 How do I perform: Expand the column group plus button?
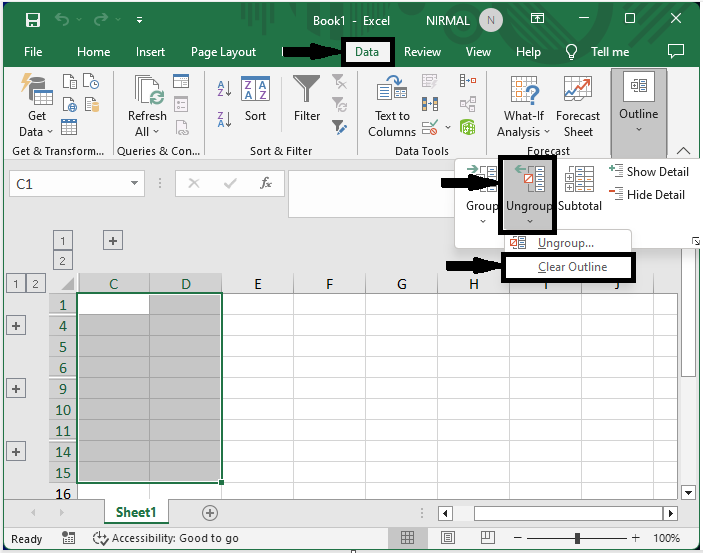(113, 241)
